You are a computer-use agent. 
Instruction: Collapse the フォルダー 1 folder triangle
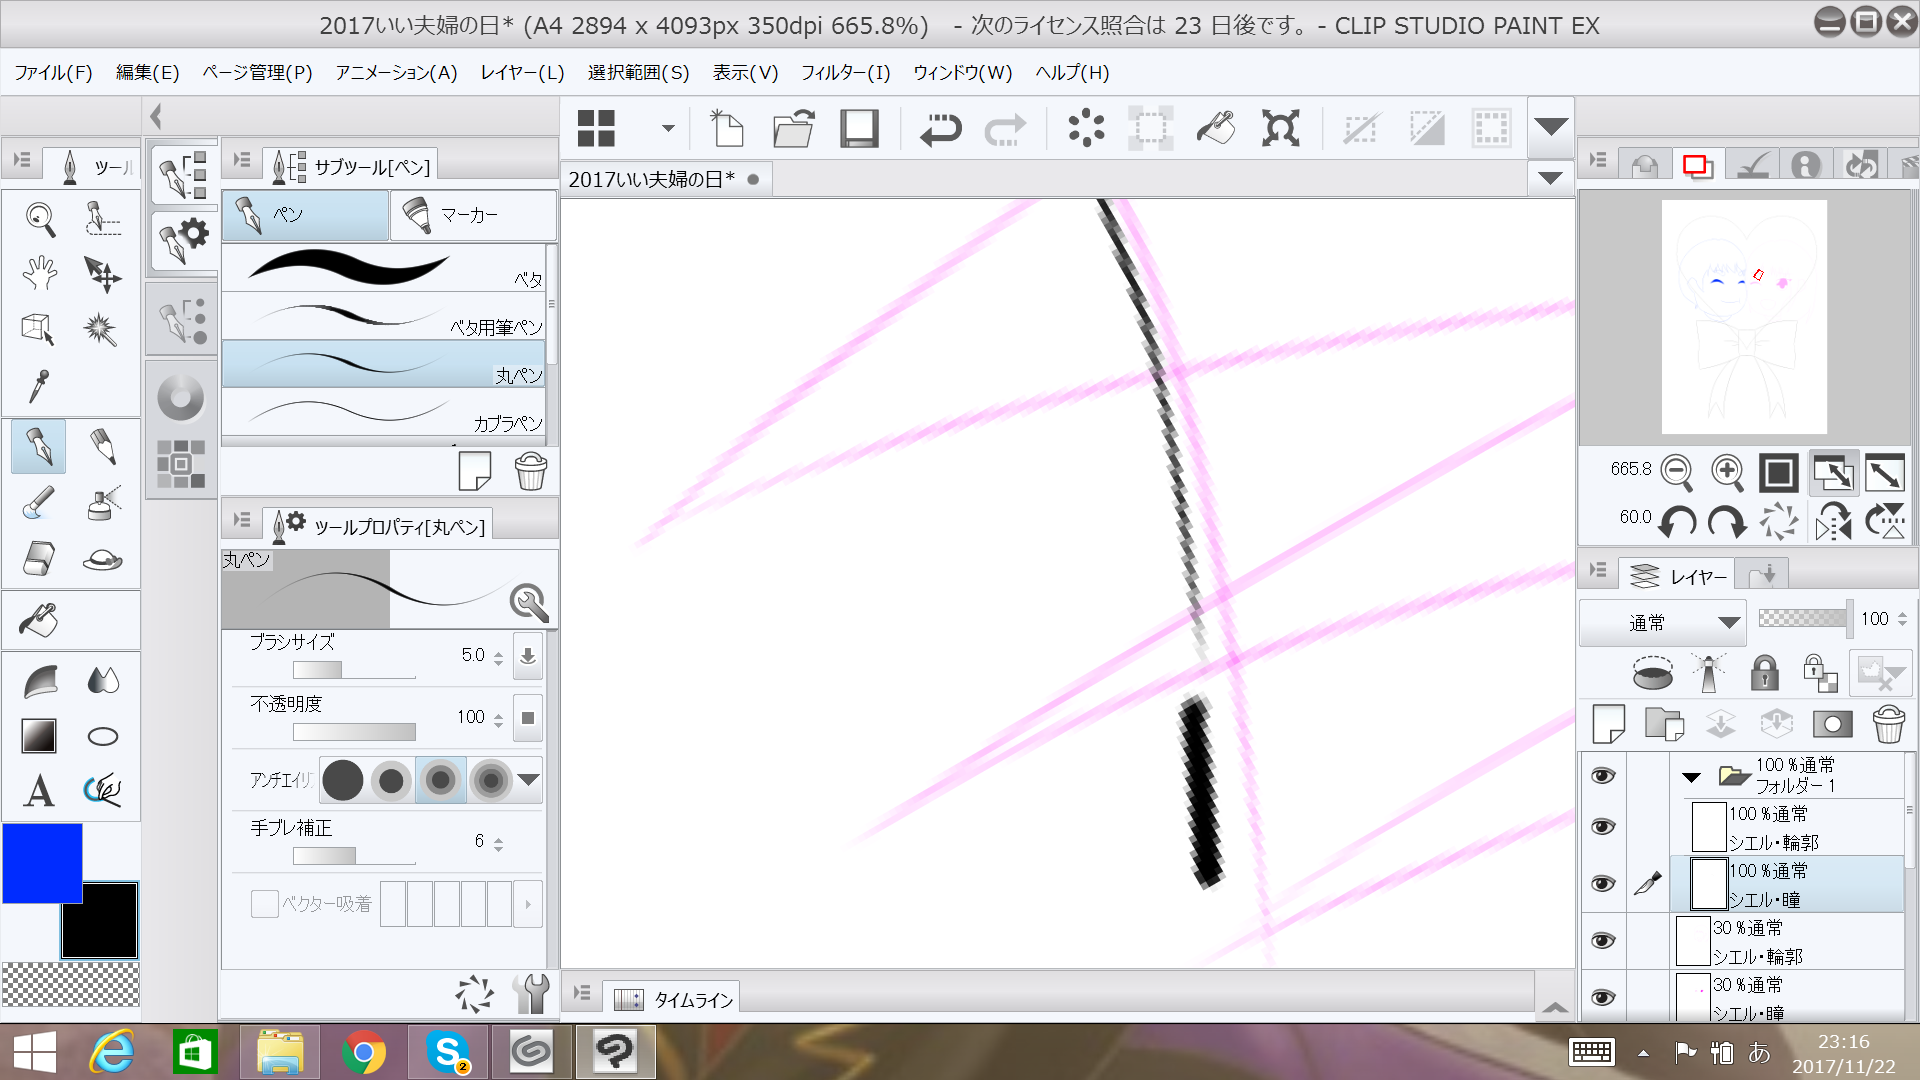coord(1691,777)
